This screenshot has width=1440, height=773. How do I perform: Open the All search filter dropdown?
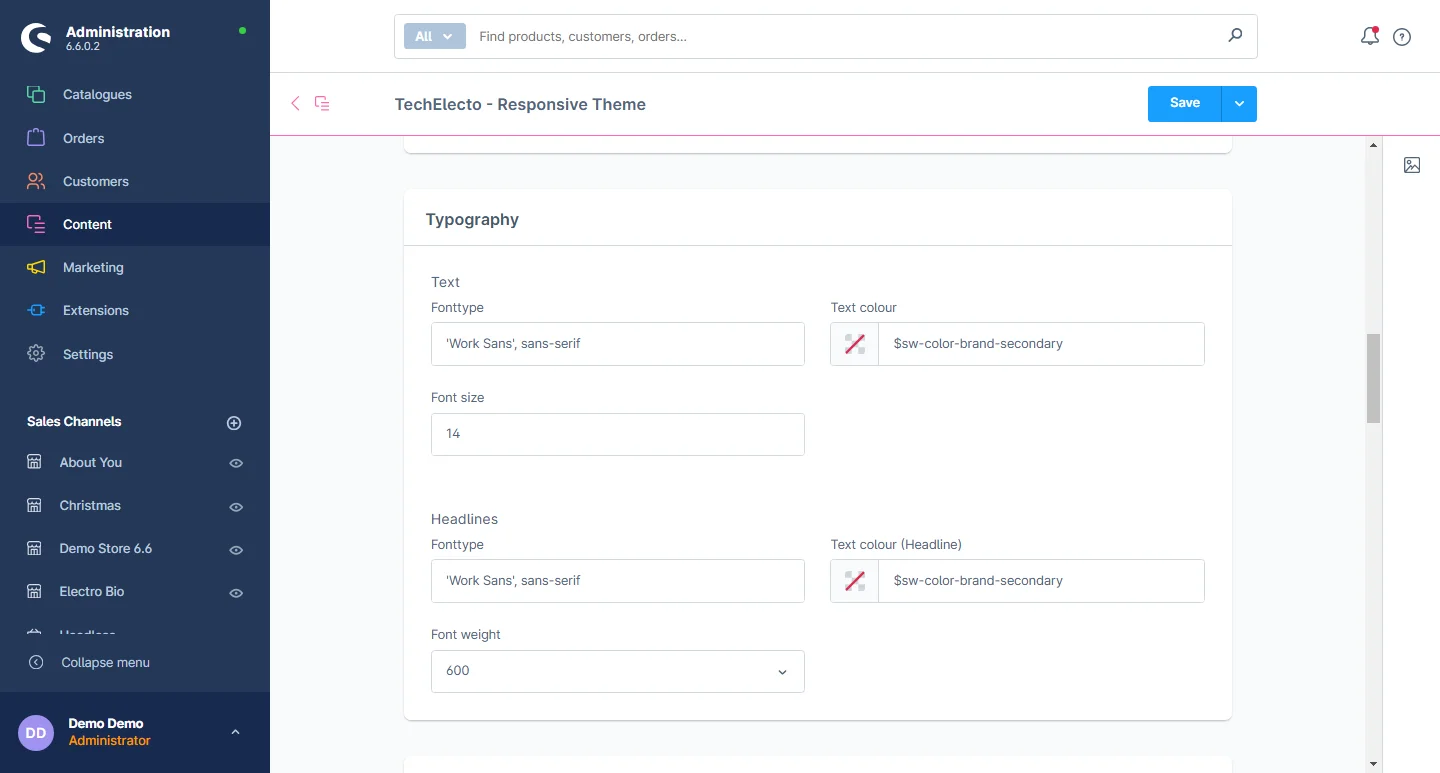point(434,36)
